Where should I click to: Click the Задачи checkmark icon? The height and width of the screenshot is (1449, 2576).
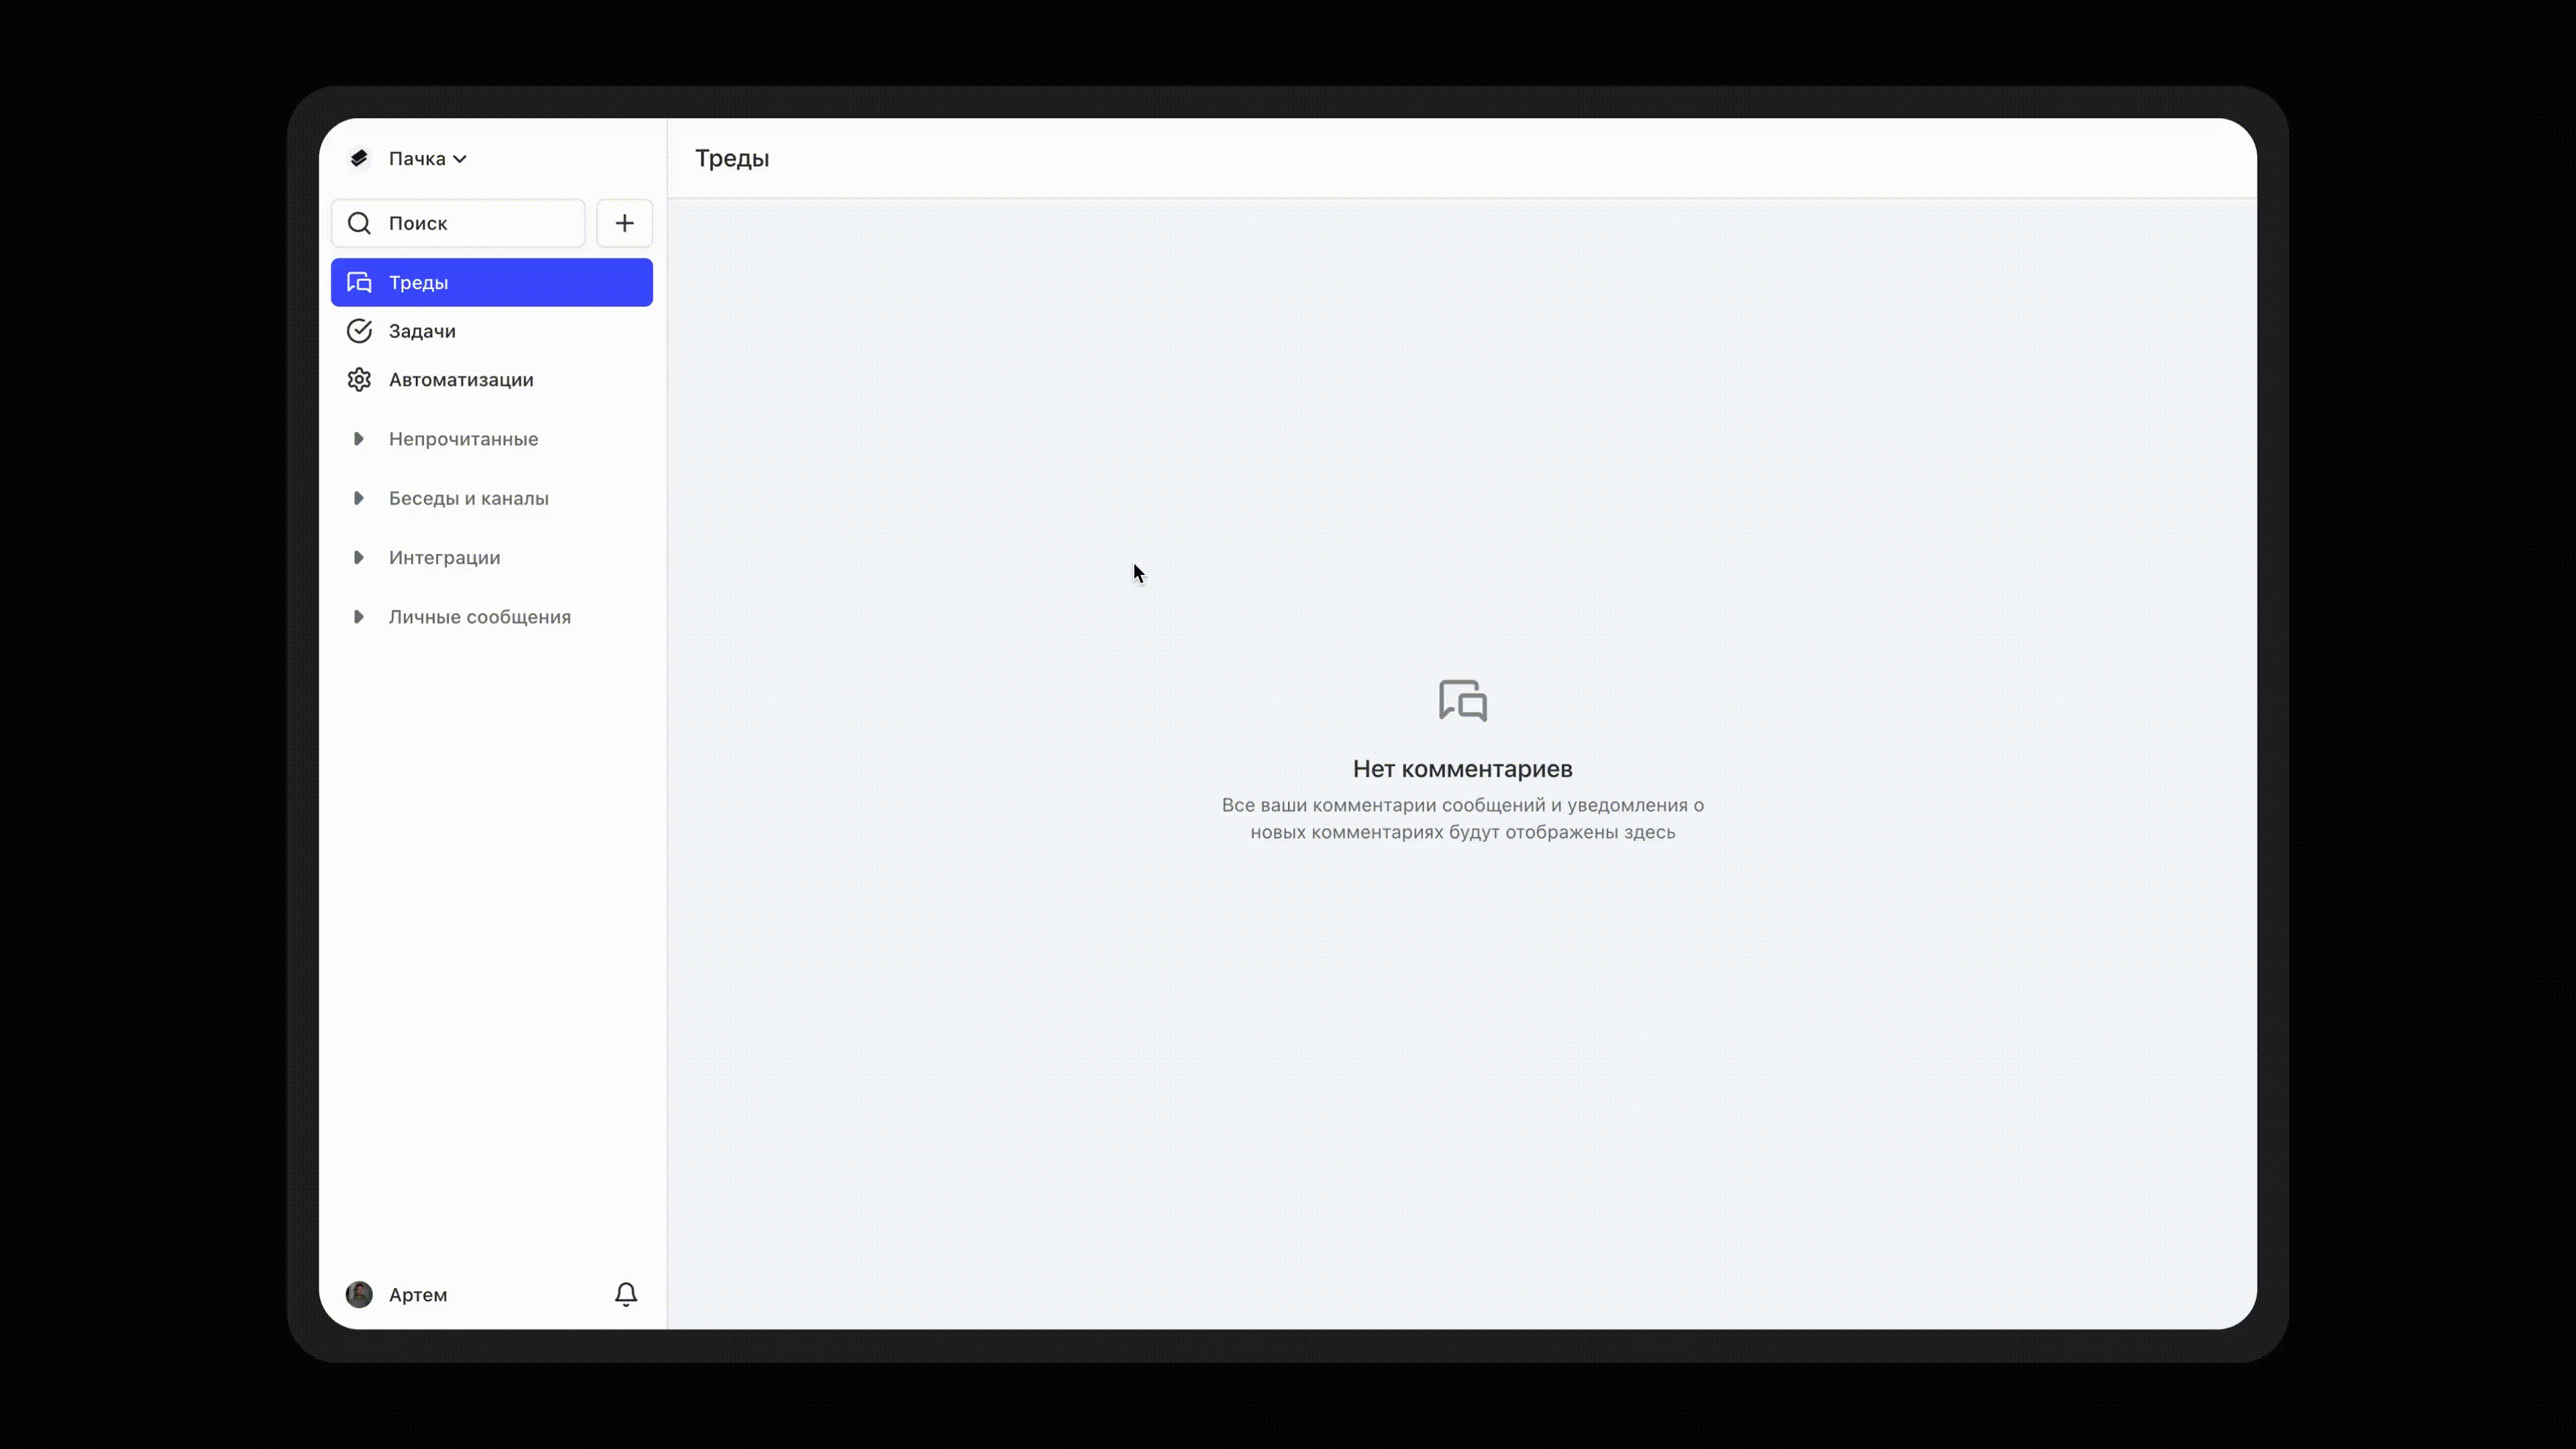[359, 331]
